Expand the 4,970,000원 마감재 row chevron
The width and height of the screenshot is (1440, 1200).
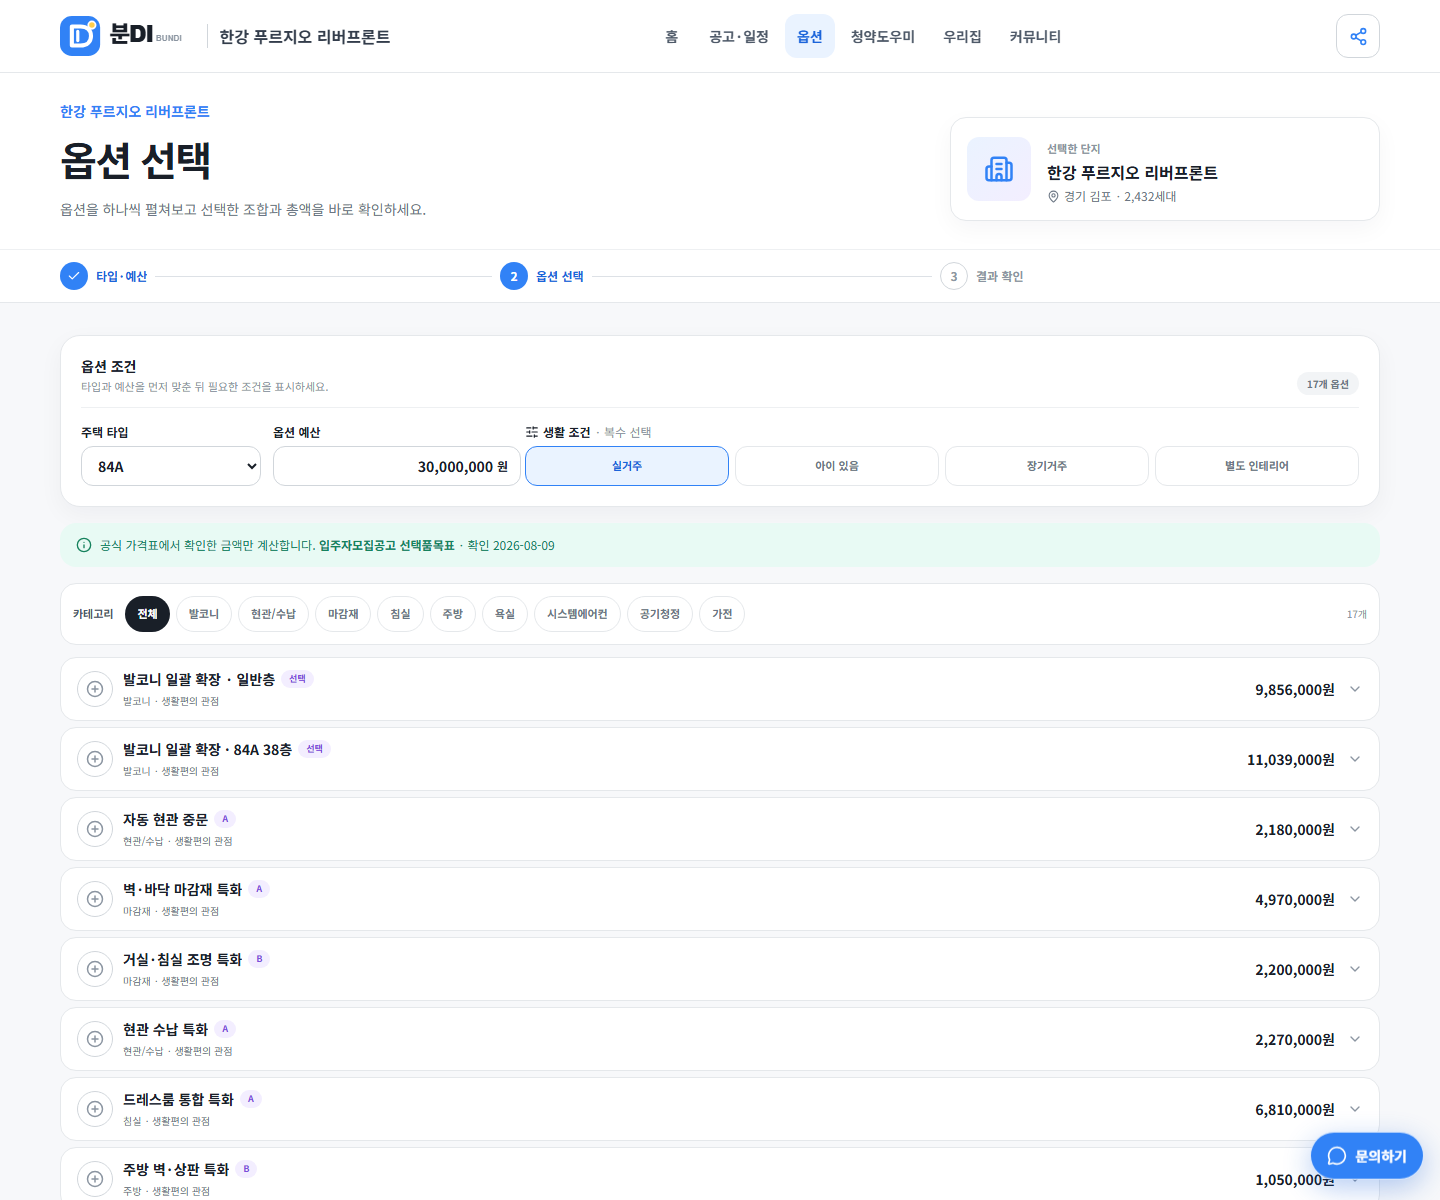coord(1355,899)
